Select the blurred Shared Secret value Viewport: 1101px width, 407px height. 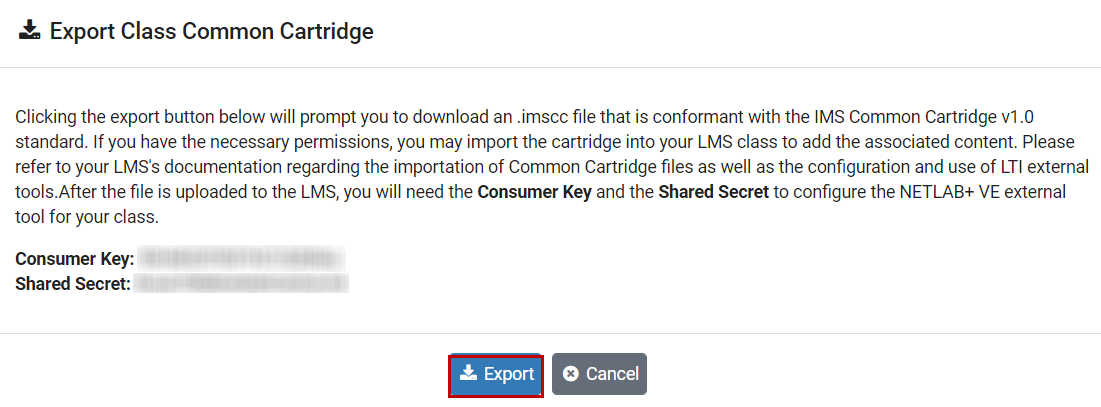tap(241, 284)
